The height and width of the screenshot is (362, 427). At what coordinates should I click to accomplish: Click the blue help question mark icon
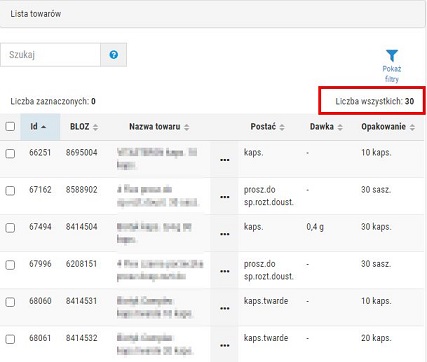coord(114,55)
